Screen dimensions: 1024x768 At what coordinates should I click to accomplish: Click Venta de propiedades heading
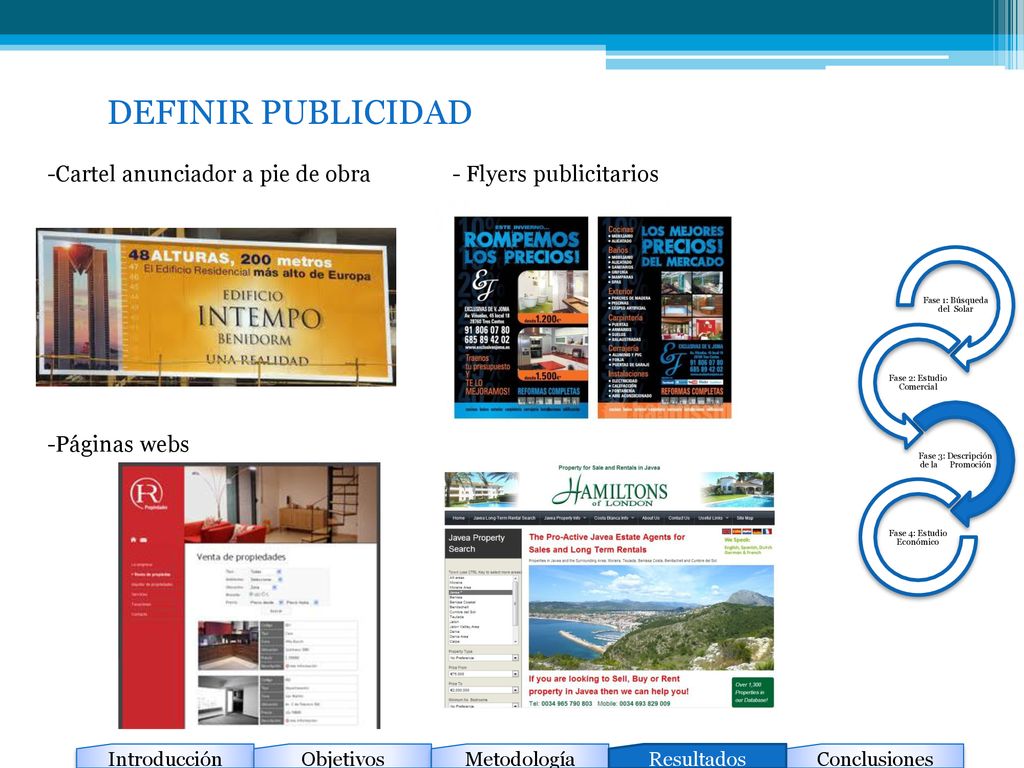(x=241, y=557)
